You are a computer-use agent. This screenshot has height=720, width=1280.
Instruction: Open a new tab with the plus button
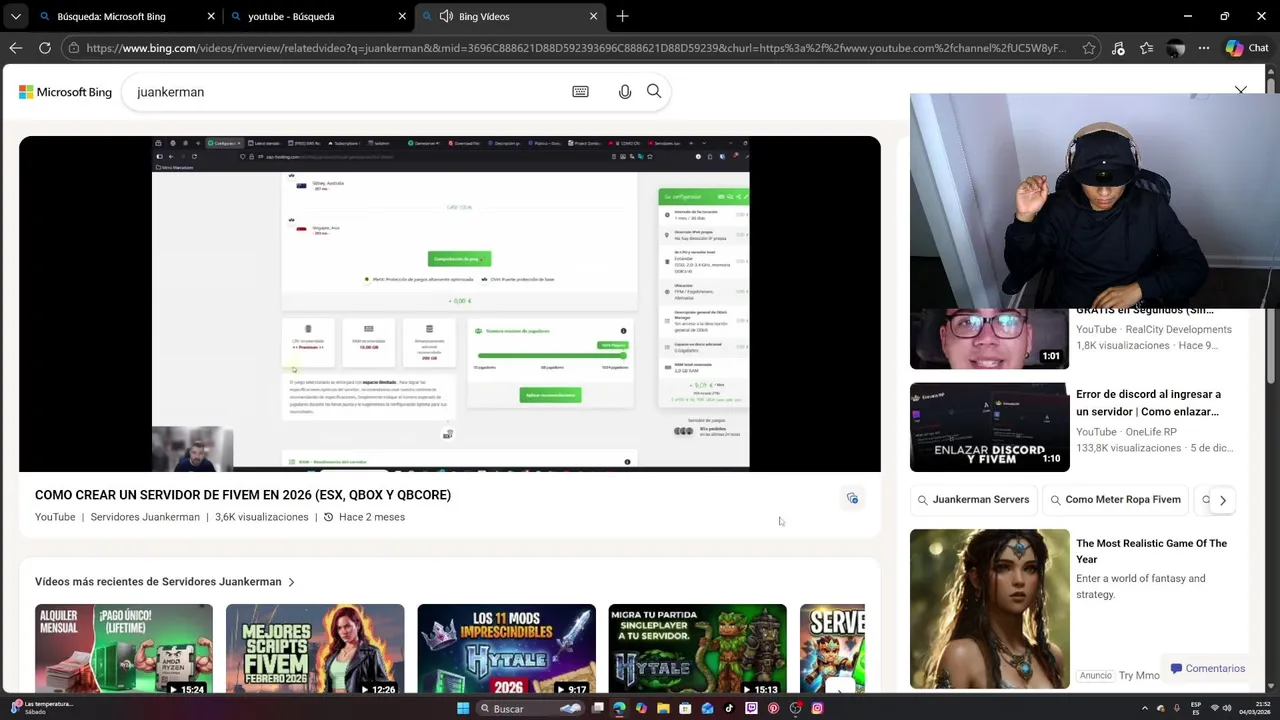[622, 16]
